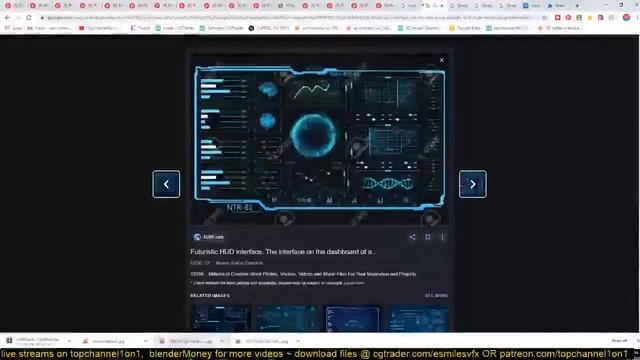Screen dimensions: 640x360
Task: Advance to the next image with right arrow
Action: coord(472,184)
